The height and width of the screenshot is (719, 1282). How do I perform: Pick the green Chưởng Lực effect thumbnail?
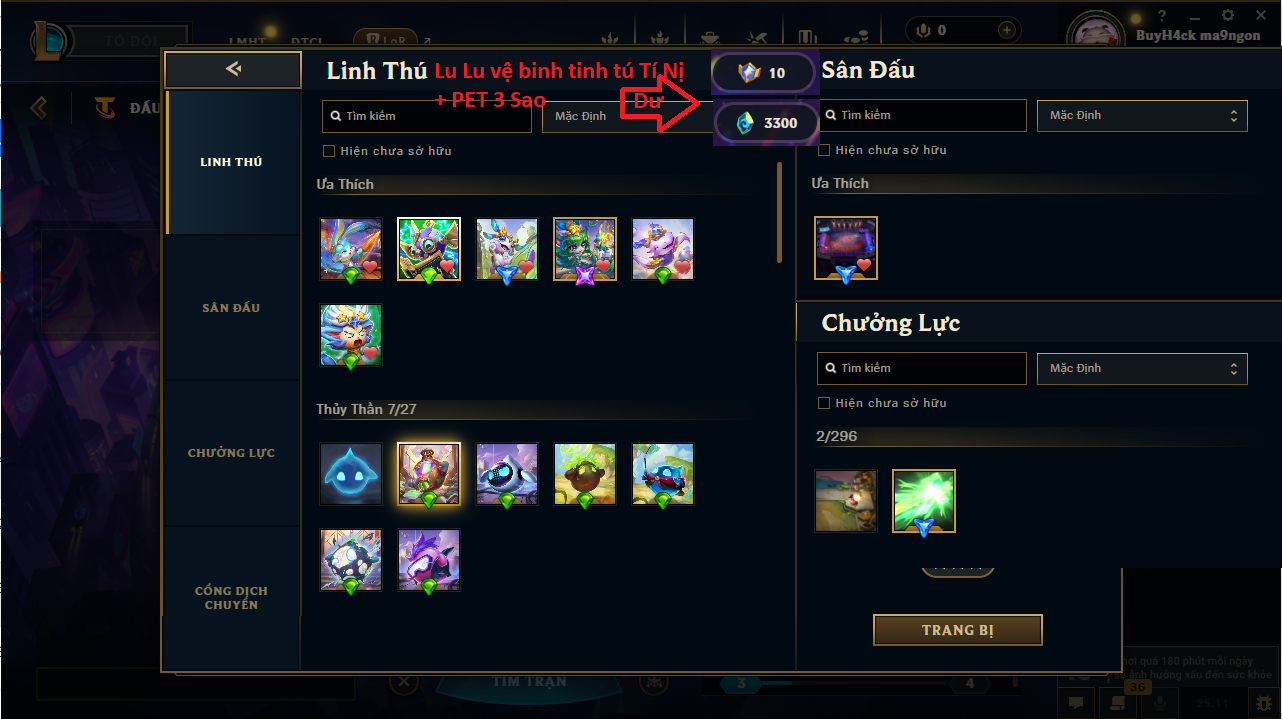[x=924, y=501]
